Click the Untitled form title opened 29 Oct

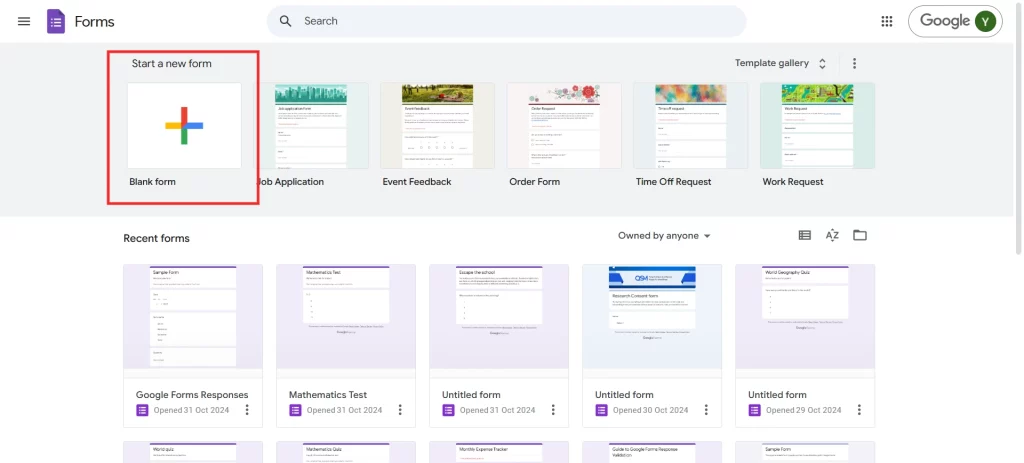777,394
